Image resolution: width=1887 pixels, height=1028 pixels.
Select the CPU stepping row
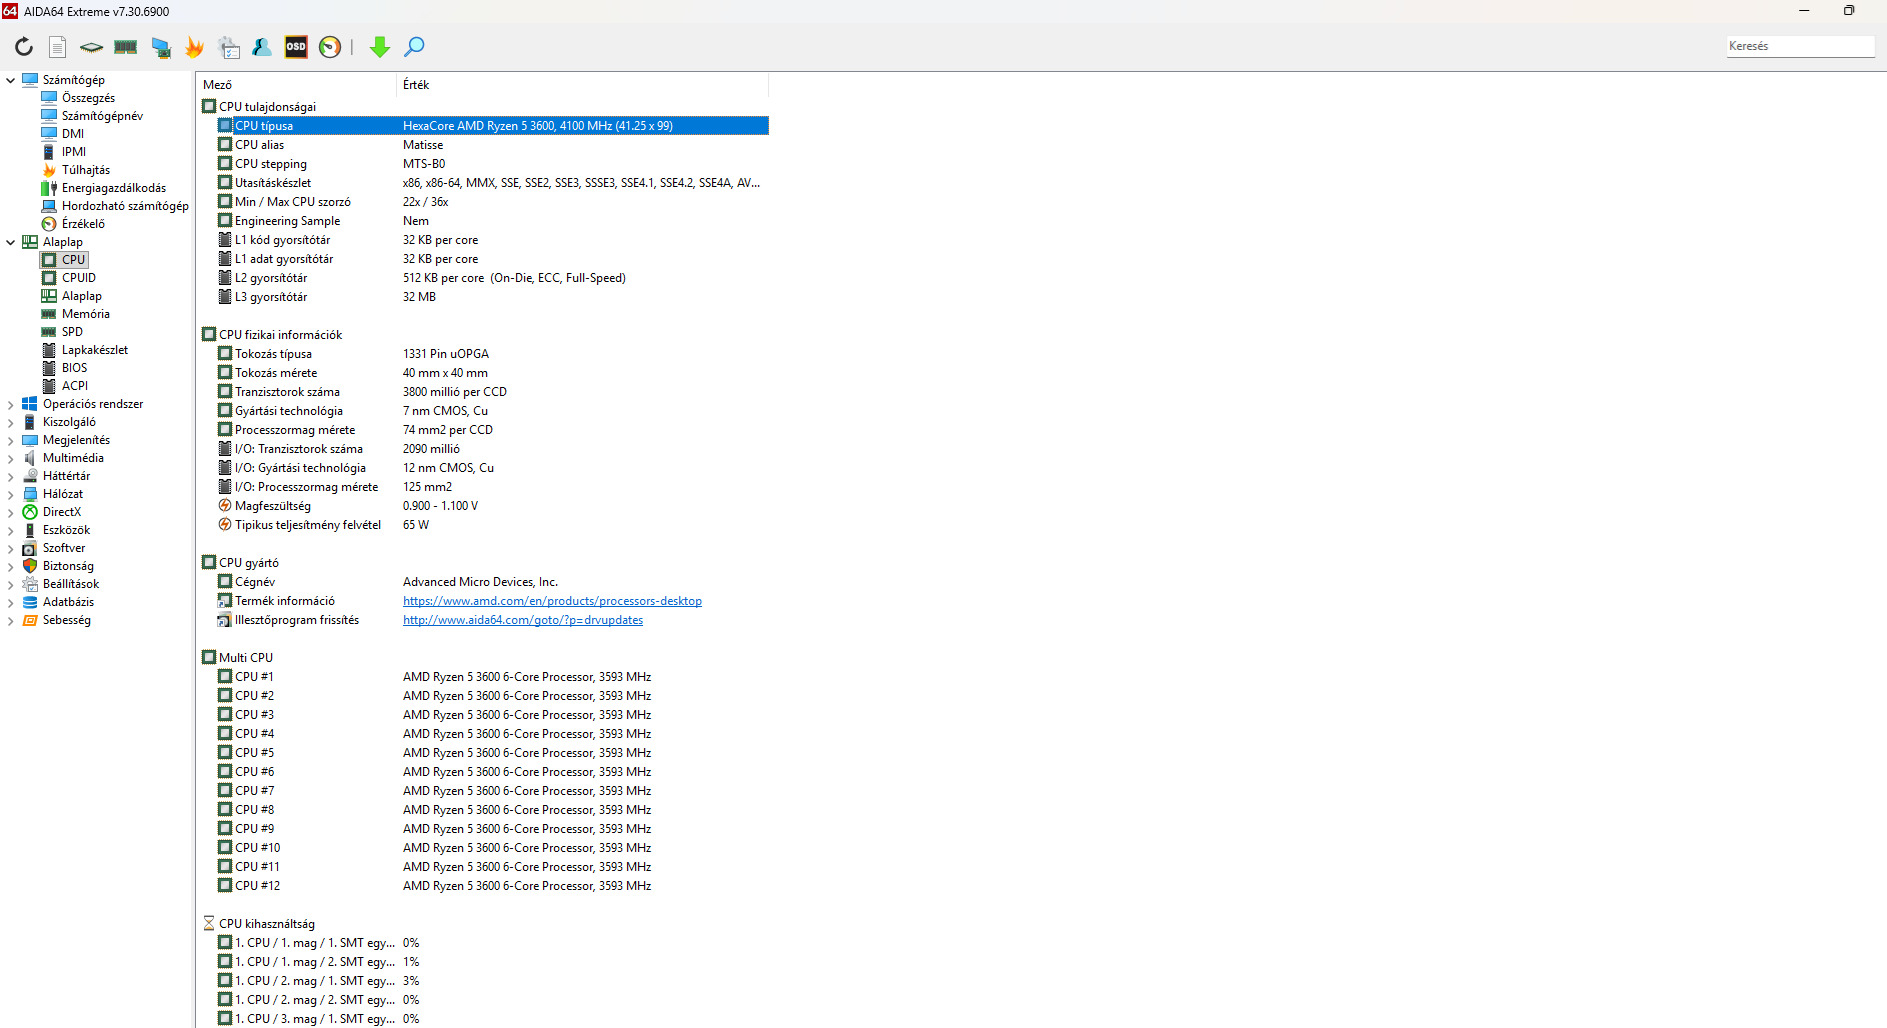click(x=493, y=164)
